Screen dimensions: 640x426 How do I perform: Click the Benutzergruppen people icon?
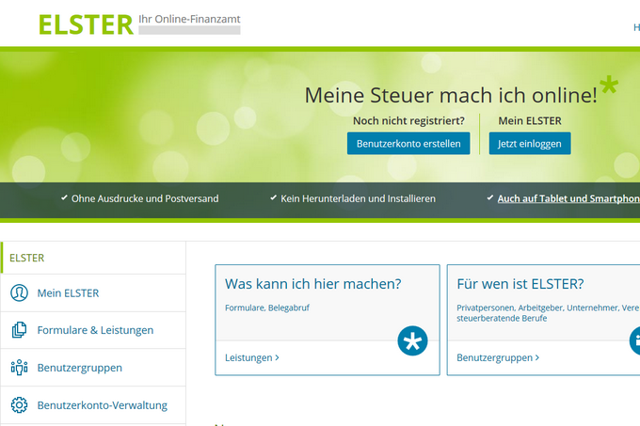tap(19, 367)
